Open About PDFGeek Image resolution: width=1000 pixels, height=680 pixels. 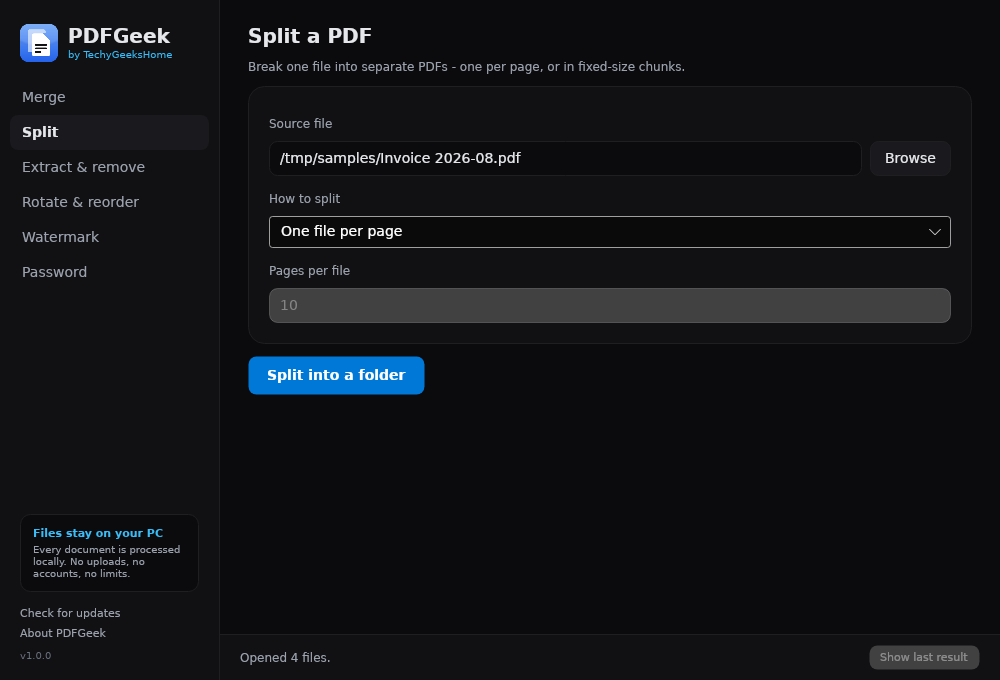coord(62,633)
